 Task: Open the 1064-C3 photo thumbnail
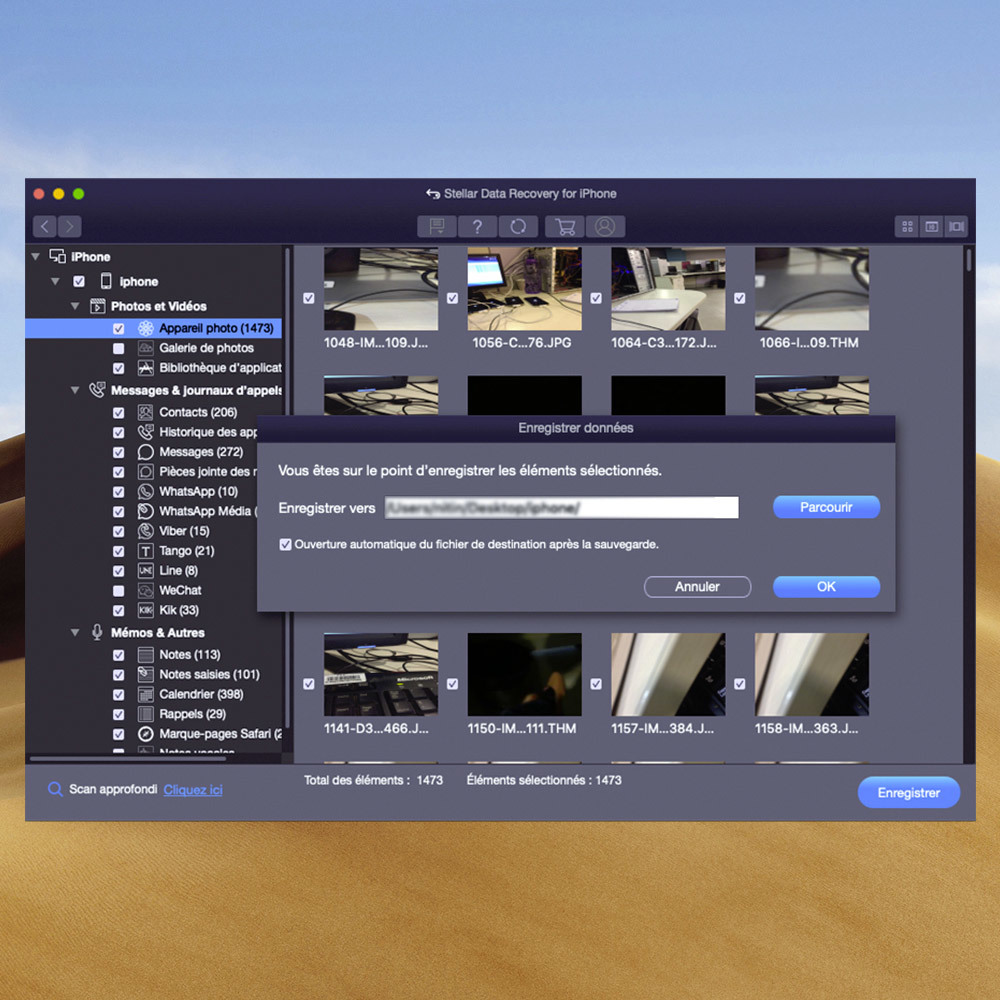point(668,289)
